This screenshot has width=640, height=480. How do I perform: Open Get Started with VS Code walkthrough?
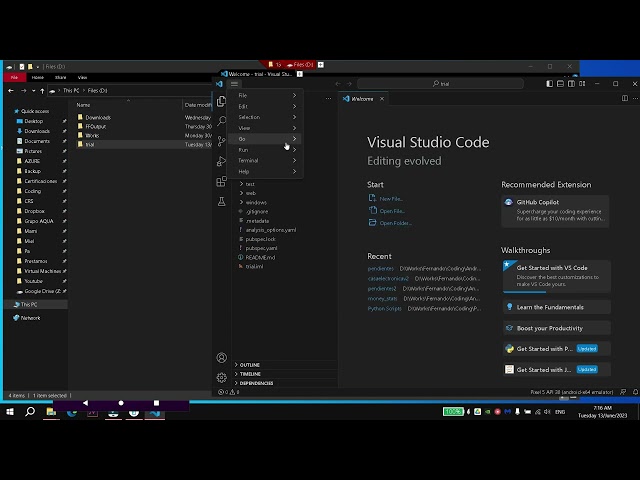tap(557, 276)
